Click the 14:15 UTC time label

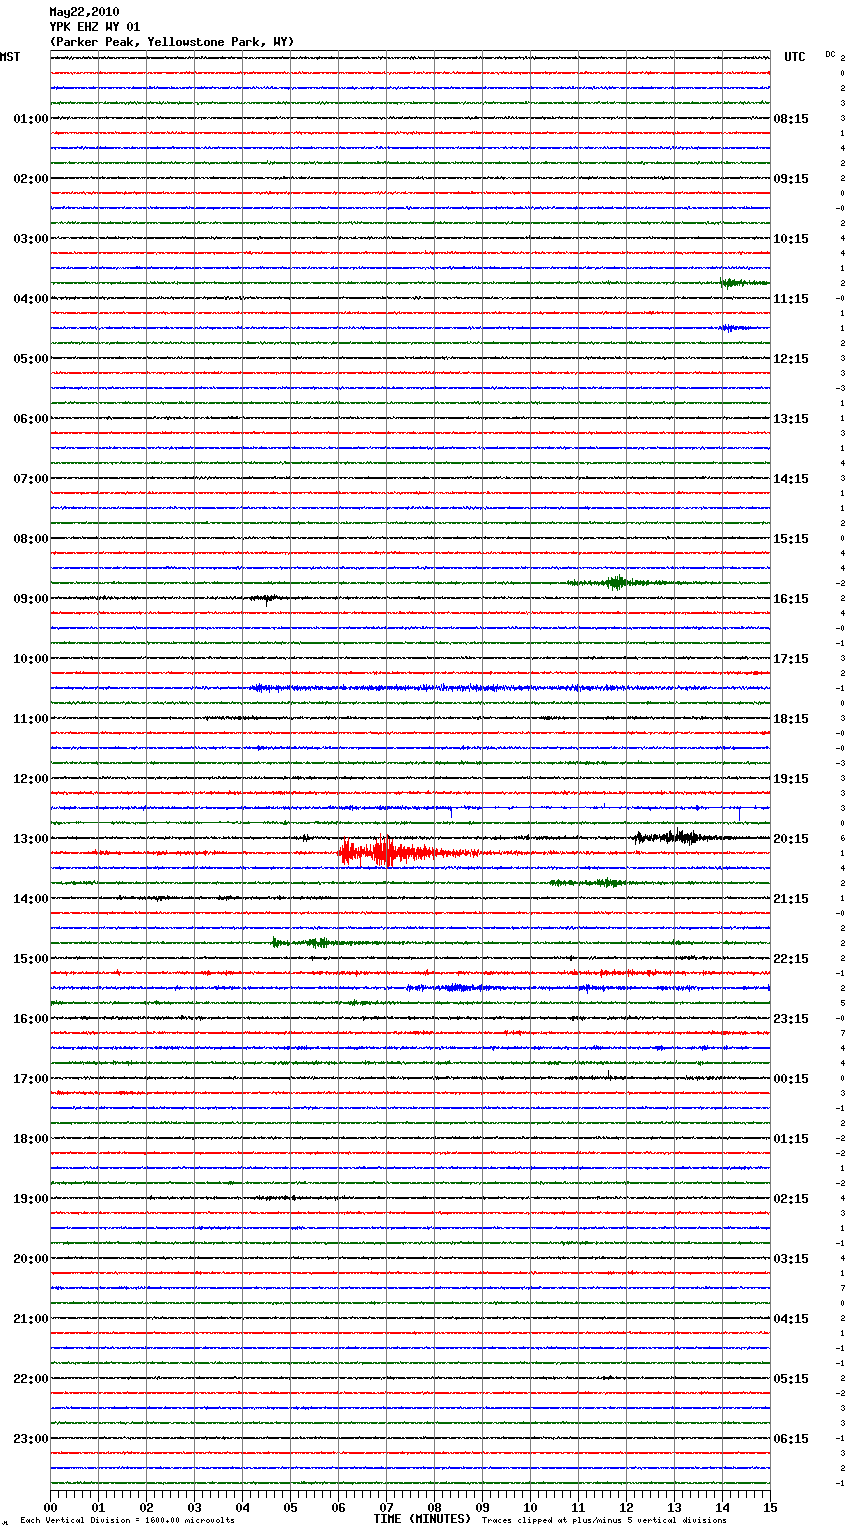pyautogui.click(x=791, y=479)
